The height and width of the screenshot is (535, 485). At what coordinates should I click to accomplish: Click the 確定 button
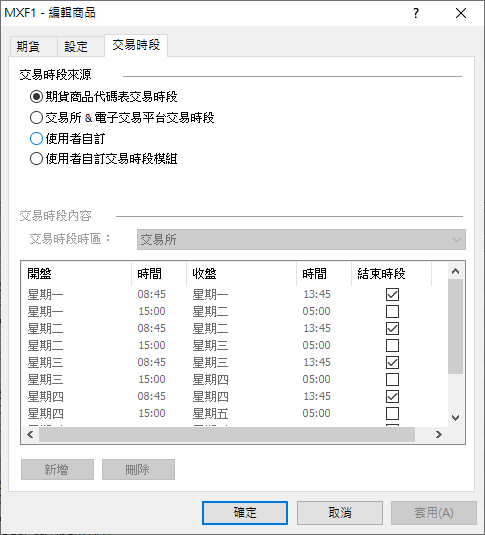(245, 513)
